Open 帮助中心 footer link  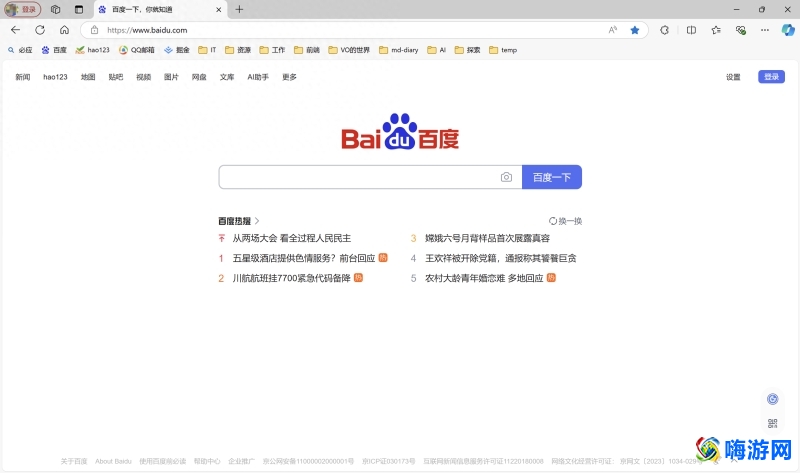(207, 461)
